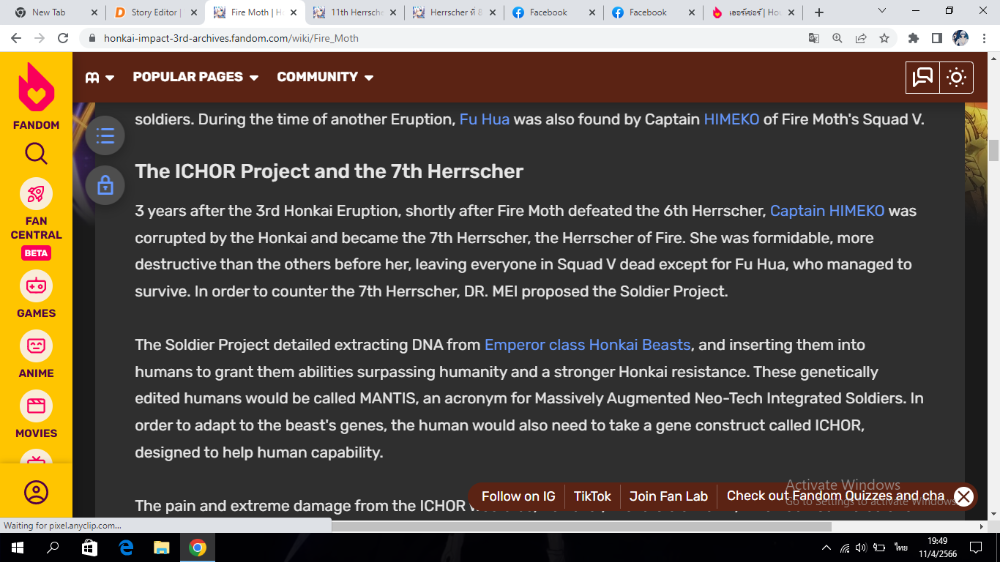Open the Movies clapperboard icon
The image size is (1000, 562).
click(x=36, y=406)
